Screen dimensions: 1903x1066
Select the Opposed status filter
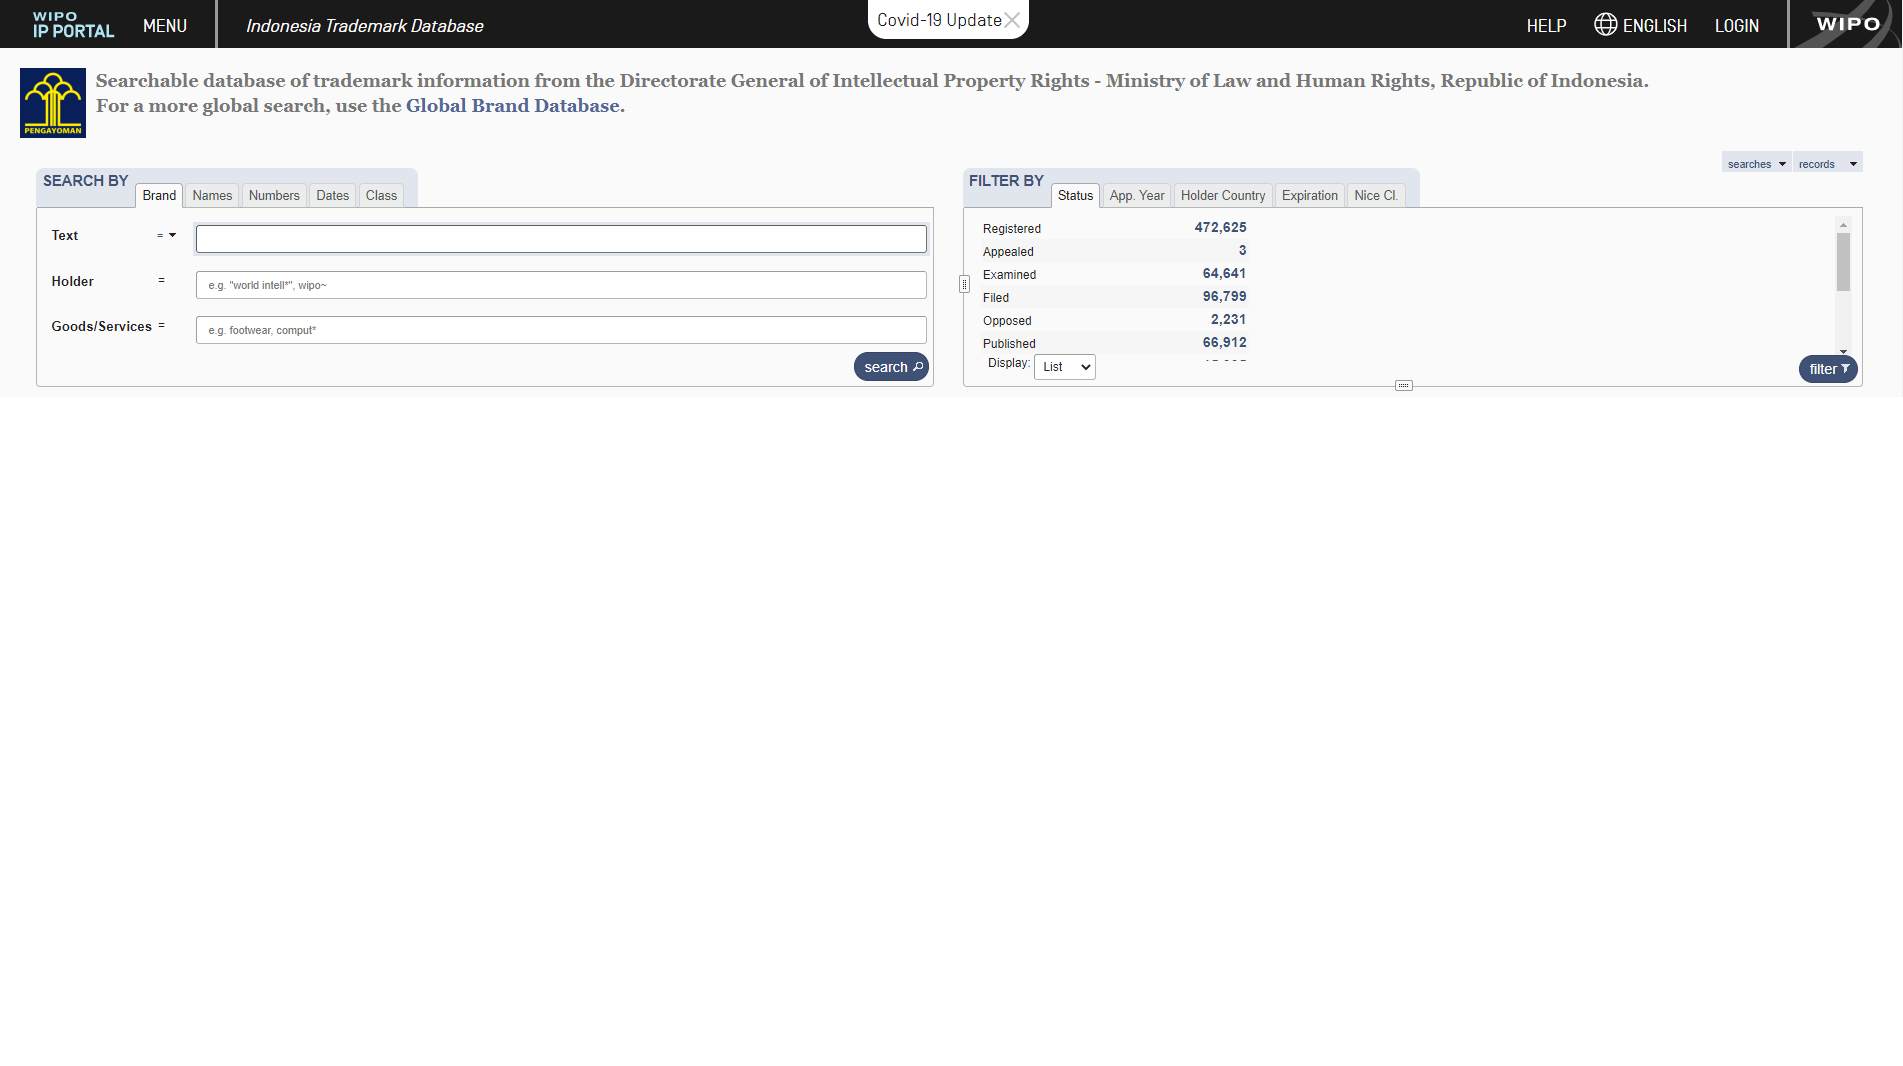pos(1007,320)
